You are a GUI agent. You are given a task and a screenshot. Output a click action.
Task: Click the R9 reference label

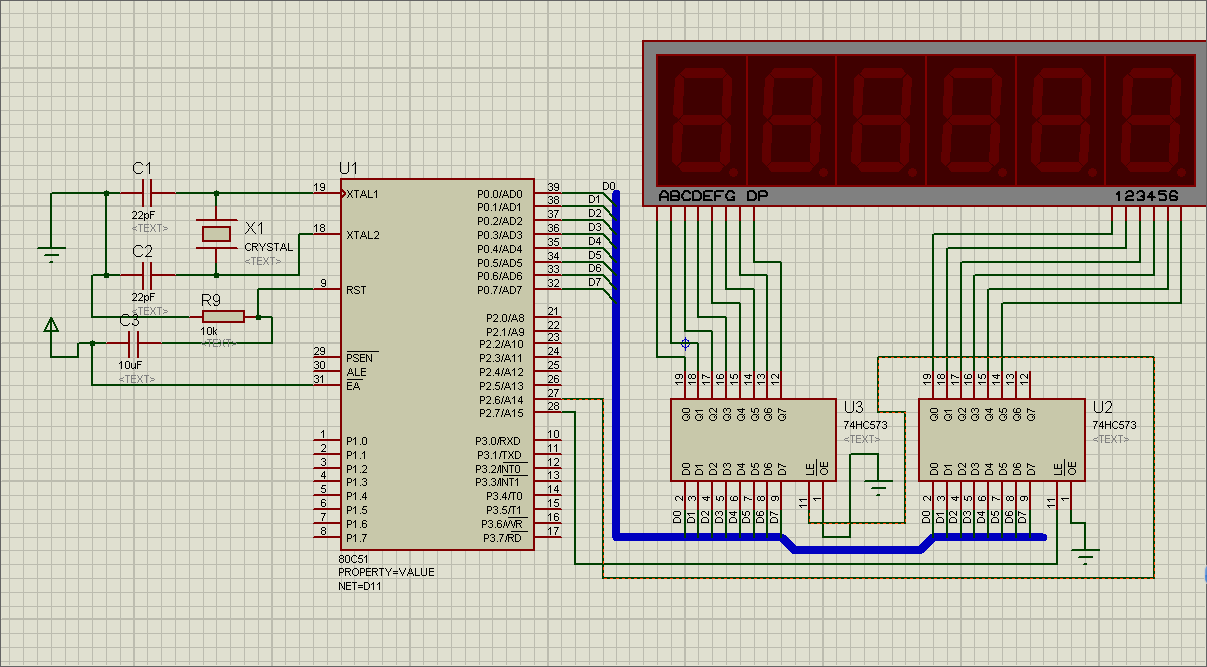pos(211,299)
